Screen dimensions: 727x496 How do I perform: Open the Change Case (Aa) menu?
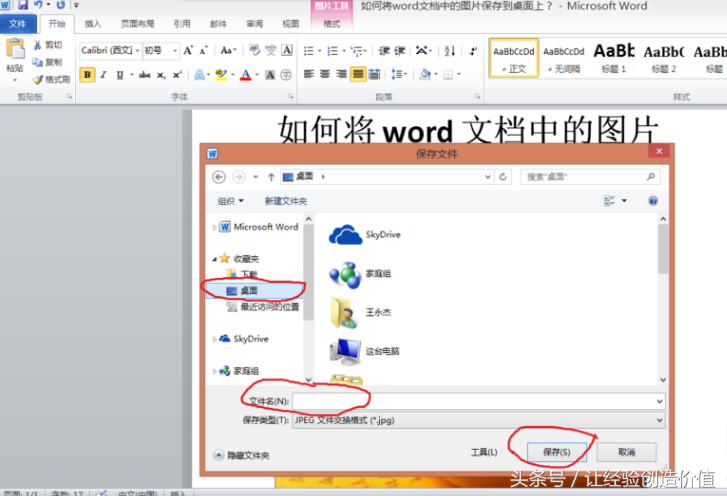coord(228,50)
